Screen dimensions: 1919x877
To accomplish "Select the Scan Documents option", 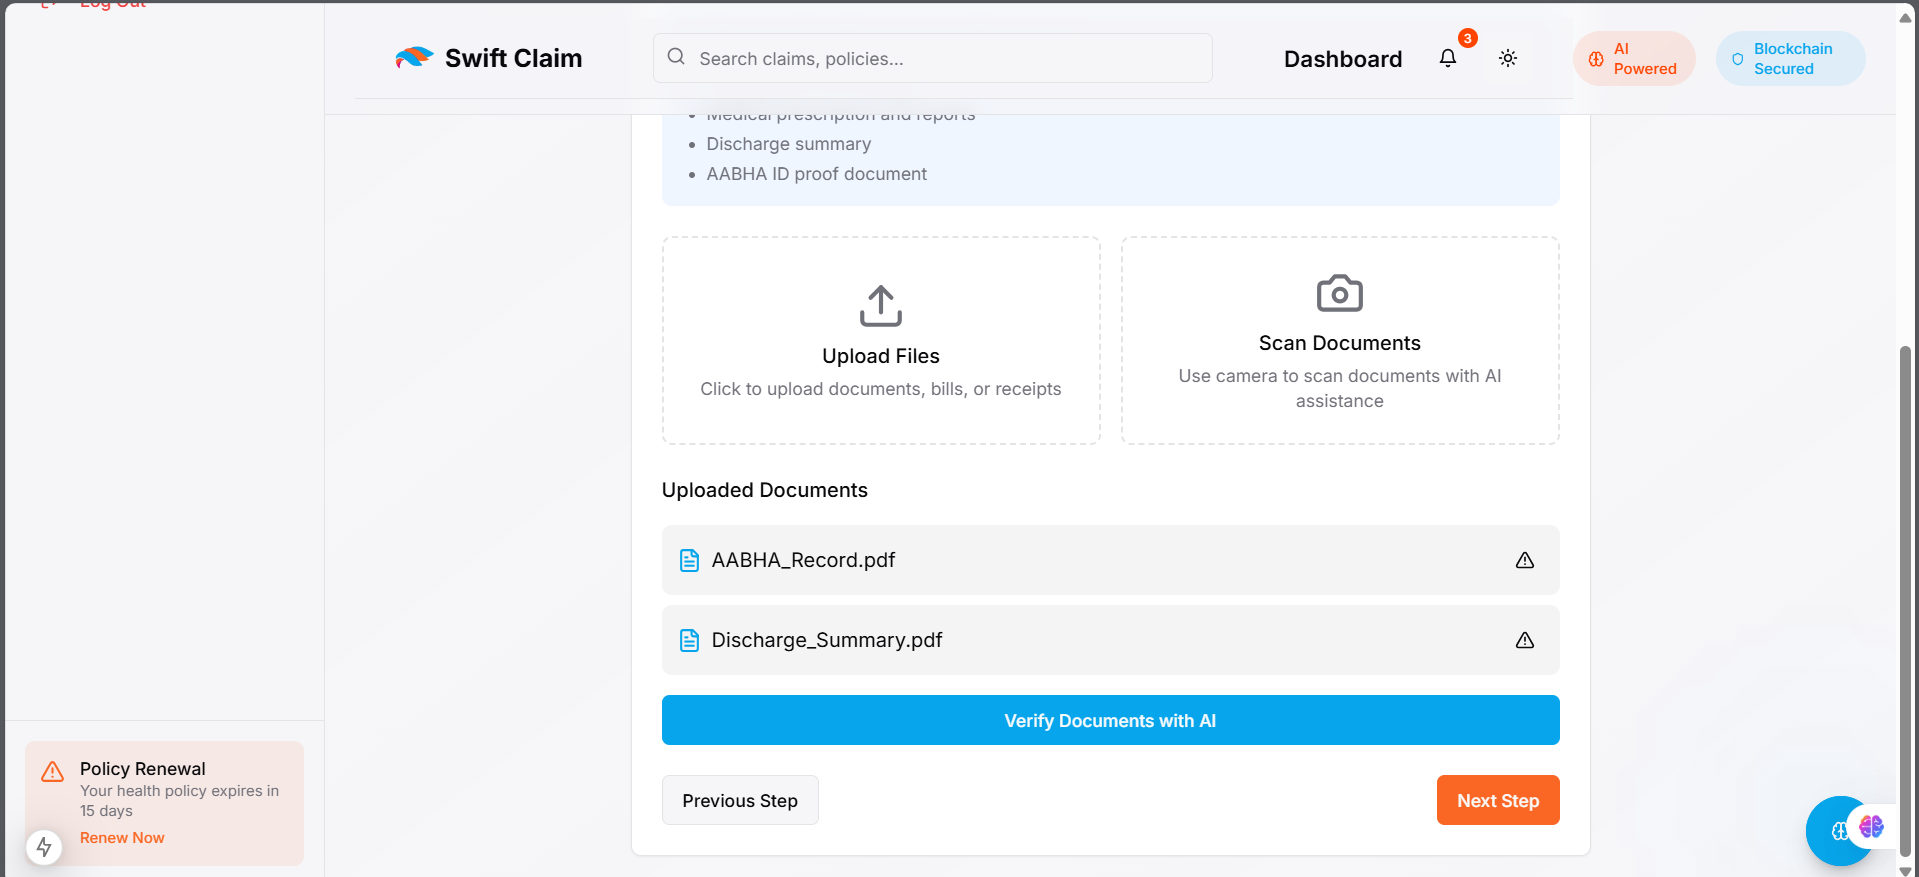I will (1339, 341).
